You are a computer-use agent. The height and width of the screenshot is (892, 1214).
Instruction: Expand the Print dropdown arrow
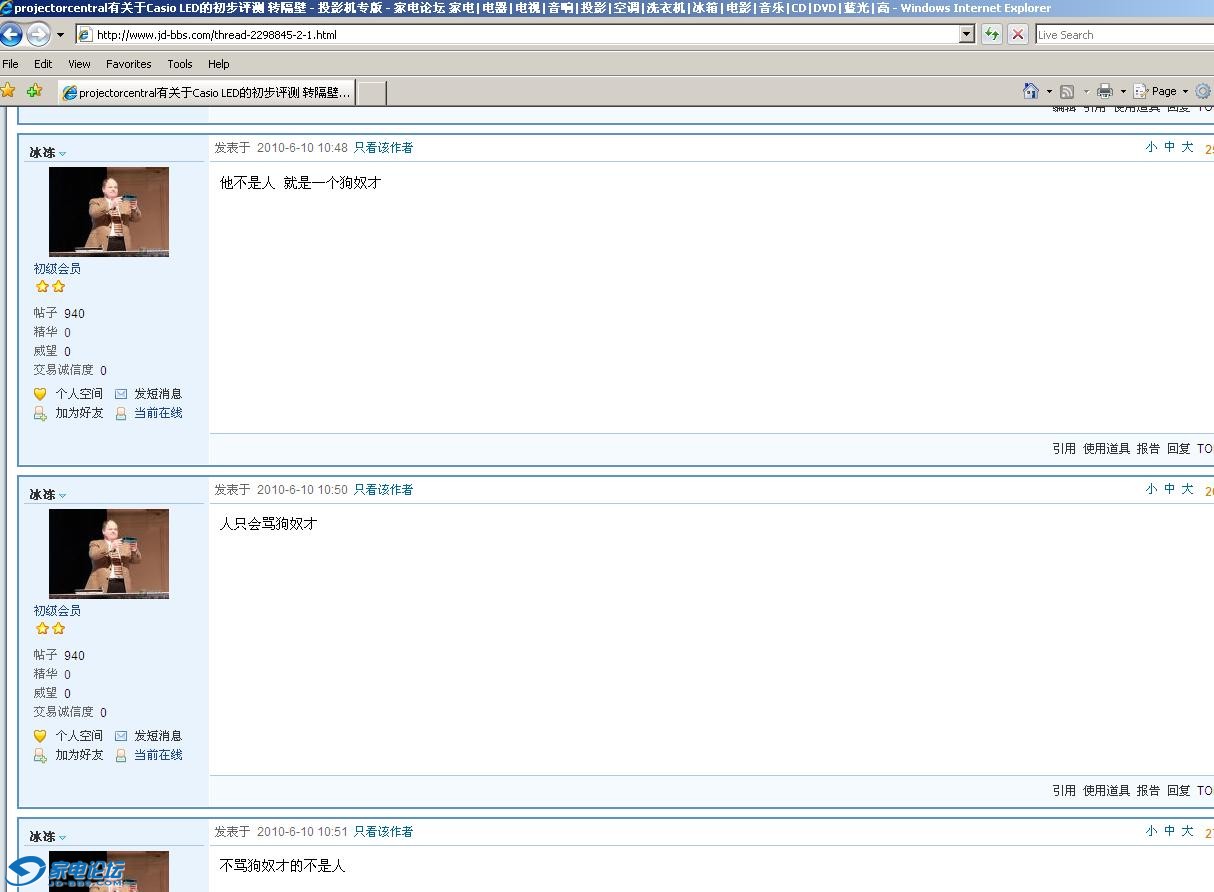1123,92
